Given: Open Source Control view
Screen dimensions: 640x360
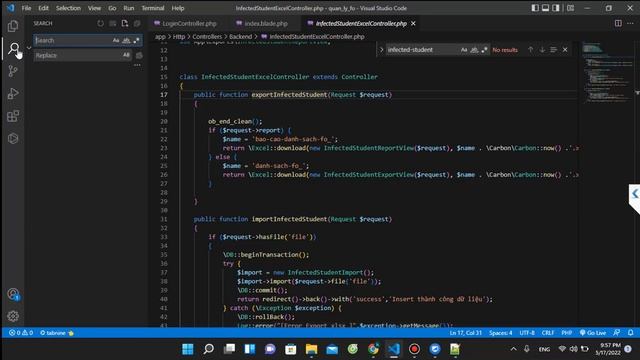Looking at the screenshot, I should tap(13, 71).
